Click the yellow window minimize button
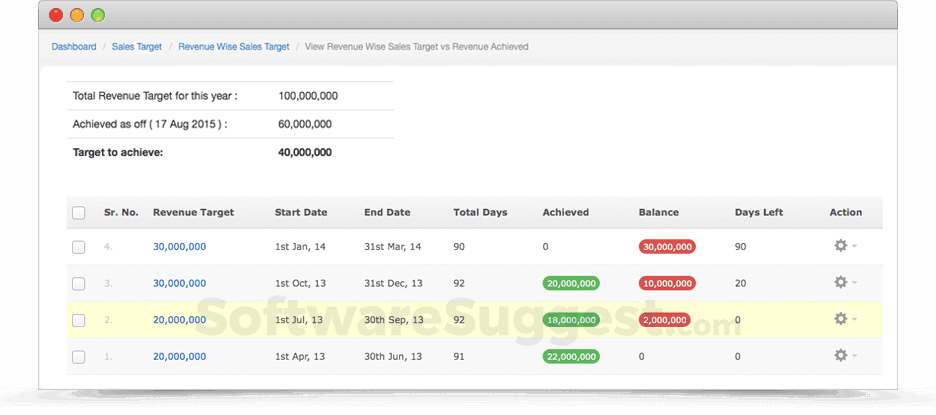This screenshot has width=936, height=415. point(77,15)
